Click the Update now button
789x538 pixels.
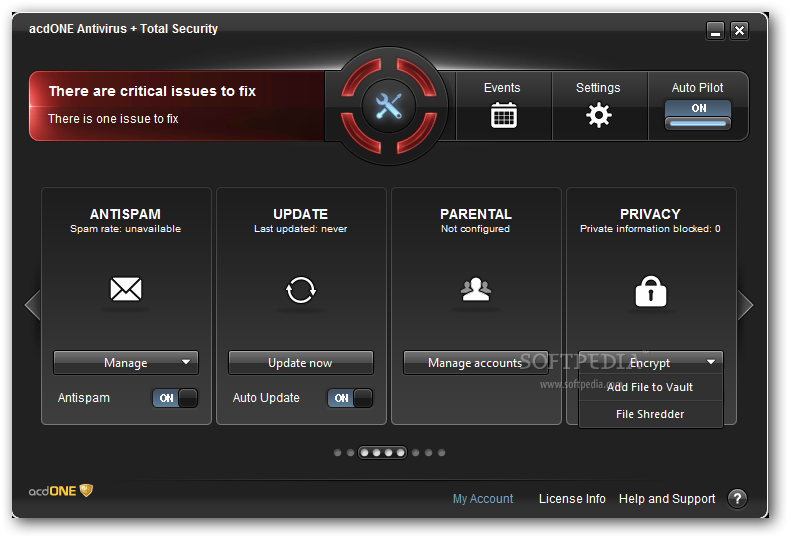300,363
